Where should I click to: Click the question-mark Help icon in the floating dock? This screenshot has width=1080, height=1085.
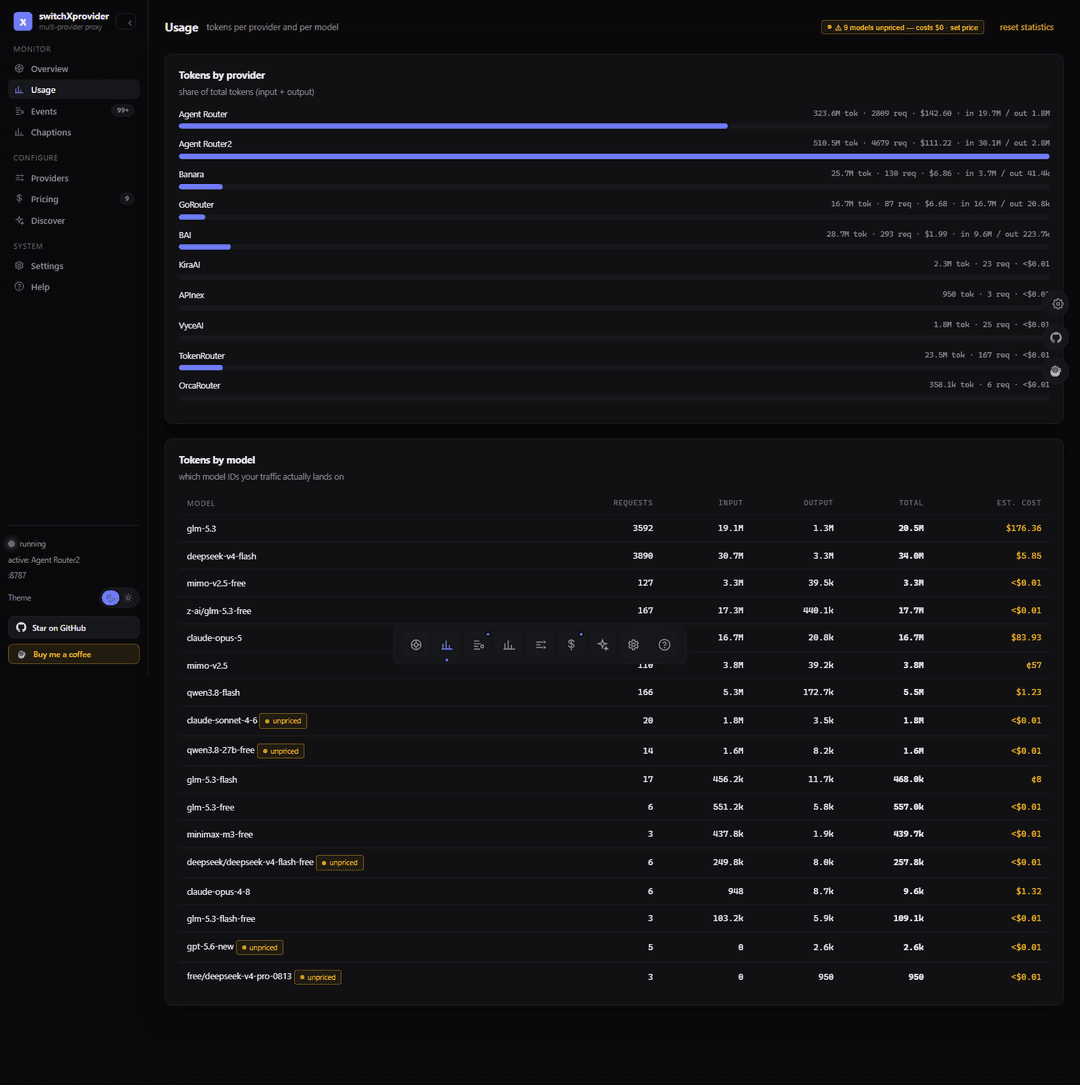tap(664, 645)
